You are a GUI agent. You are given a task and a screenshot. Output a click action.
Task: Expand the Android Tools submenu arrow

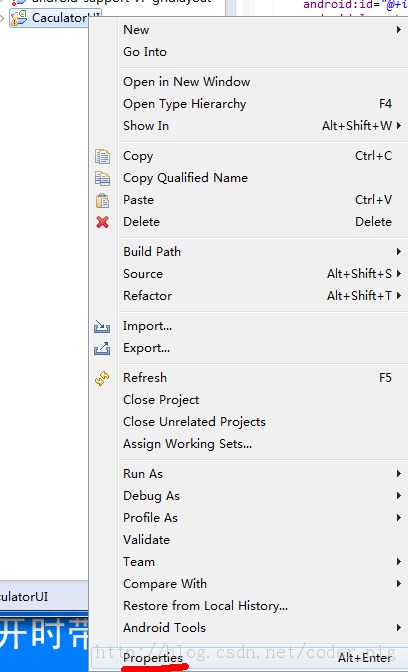[x=399, y=628]
